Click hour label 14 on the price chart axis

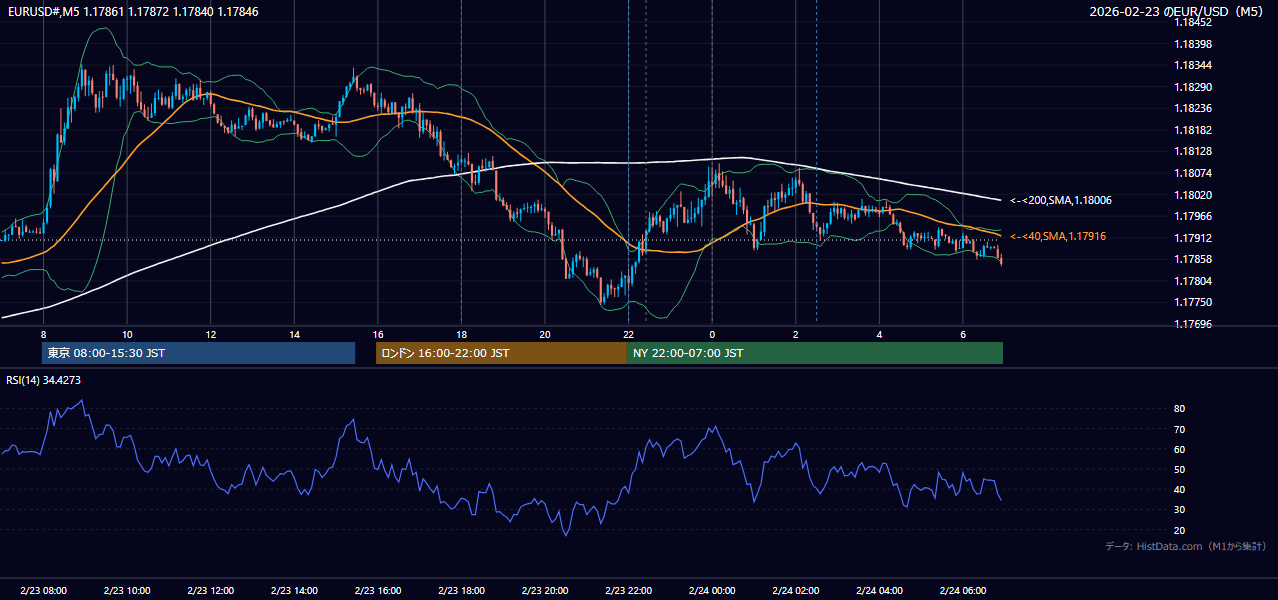(294, 334)
